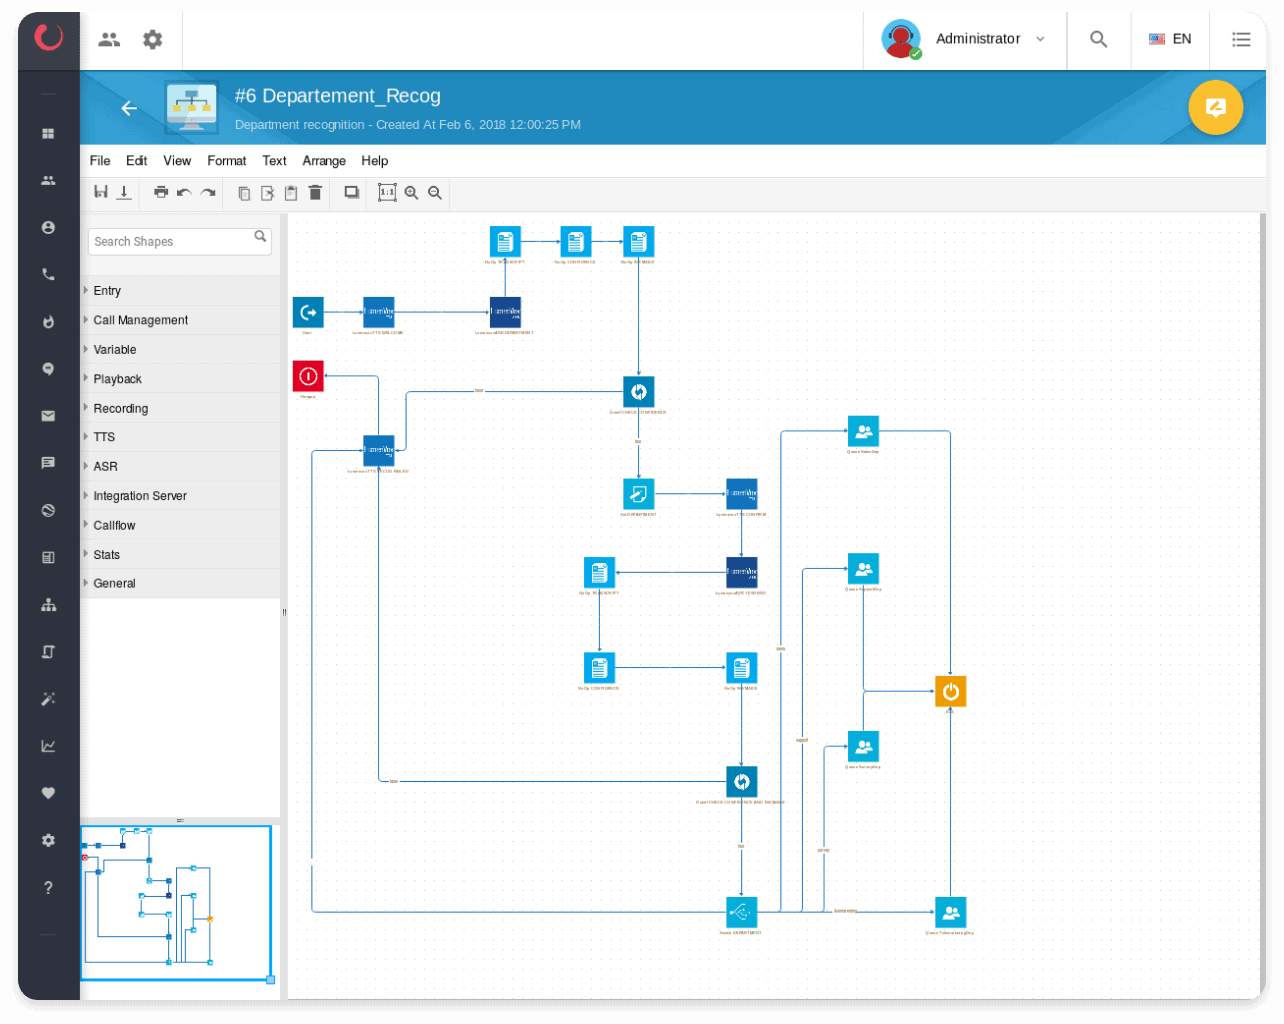Go back using the header back arrow

[129, 108]
